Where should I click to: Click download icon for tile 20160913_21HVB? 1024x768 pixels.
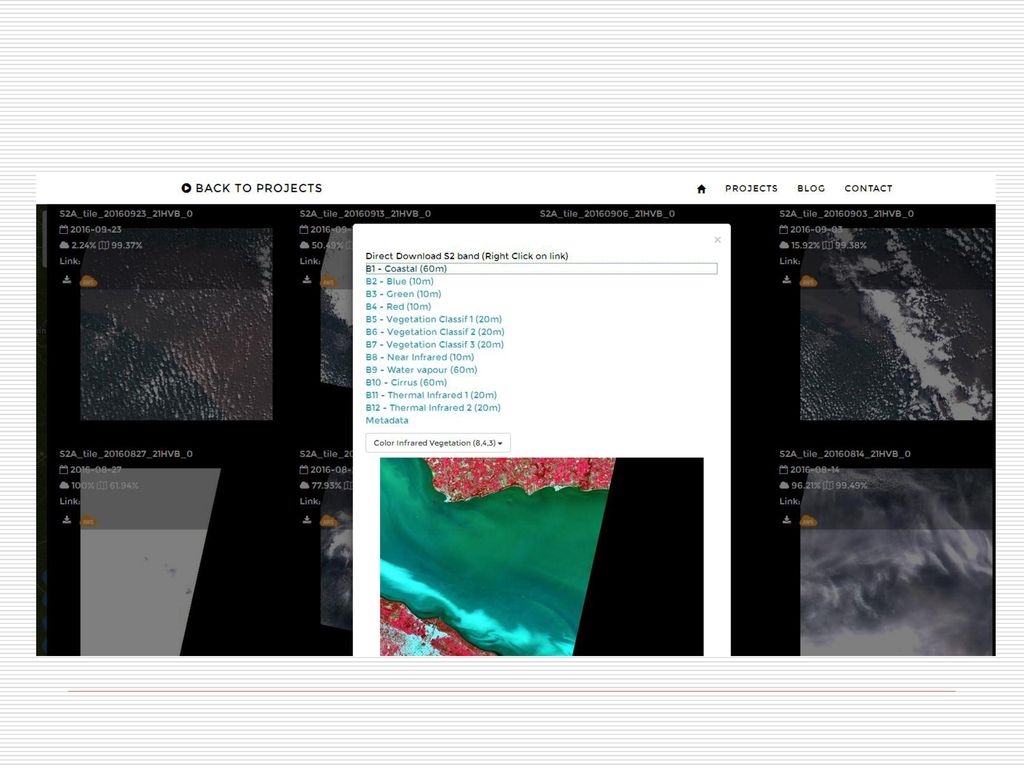(x=307, y=280)
